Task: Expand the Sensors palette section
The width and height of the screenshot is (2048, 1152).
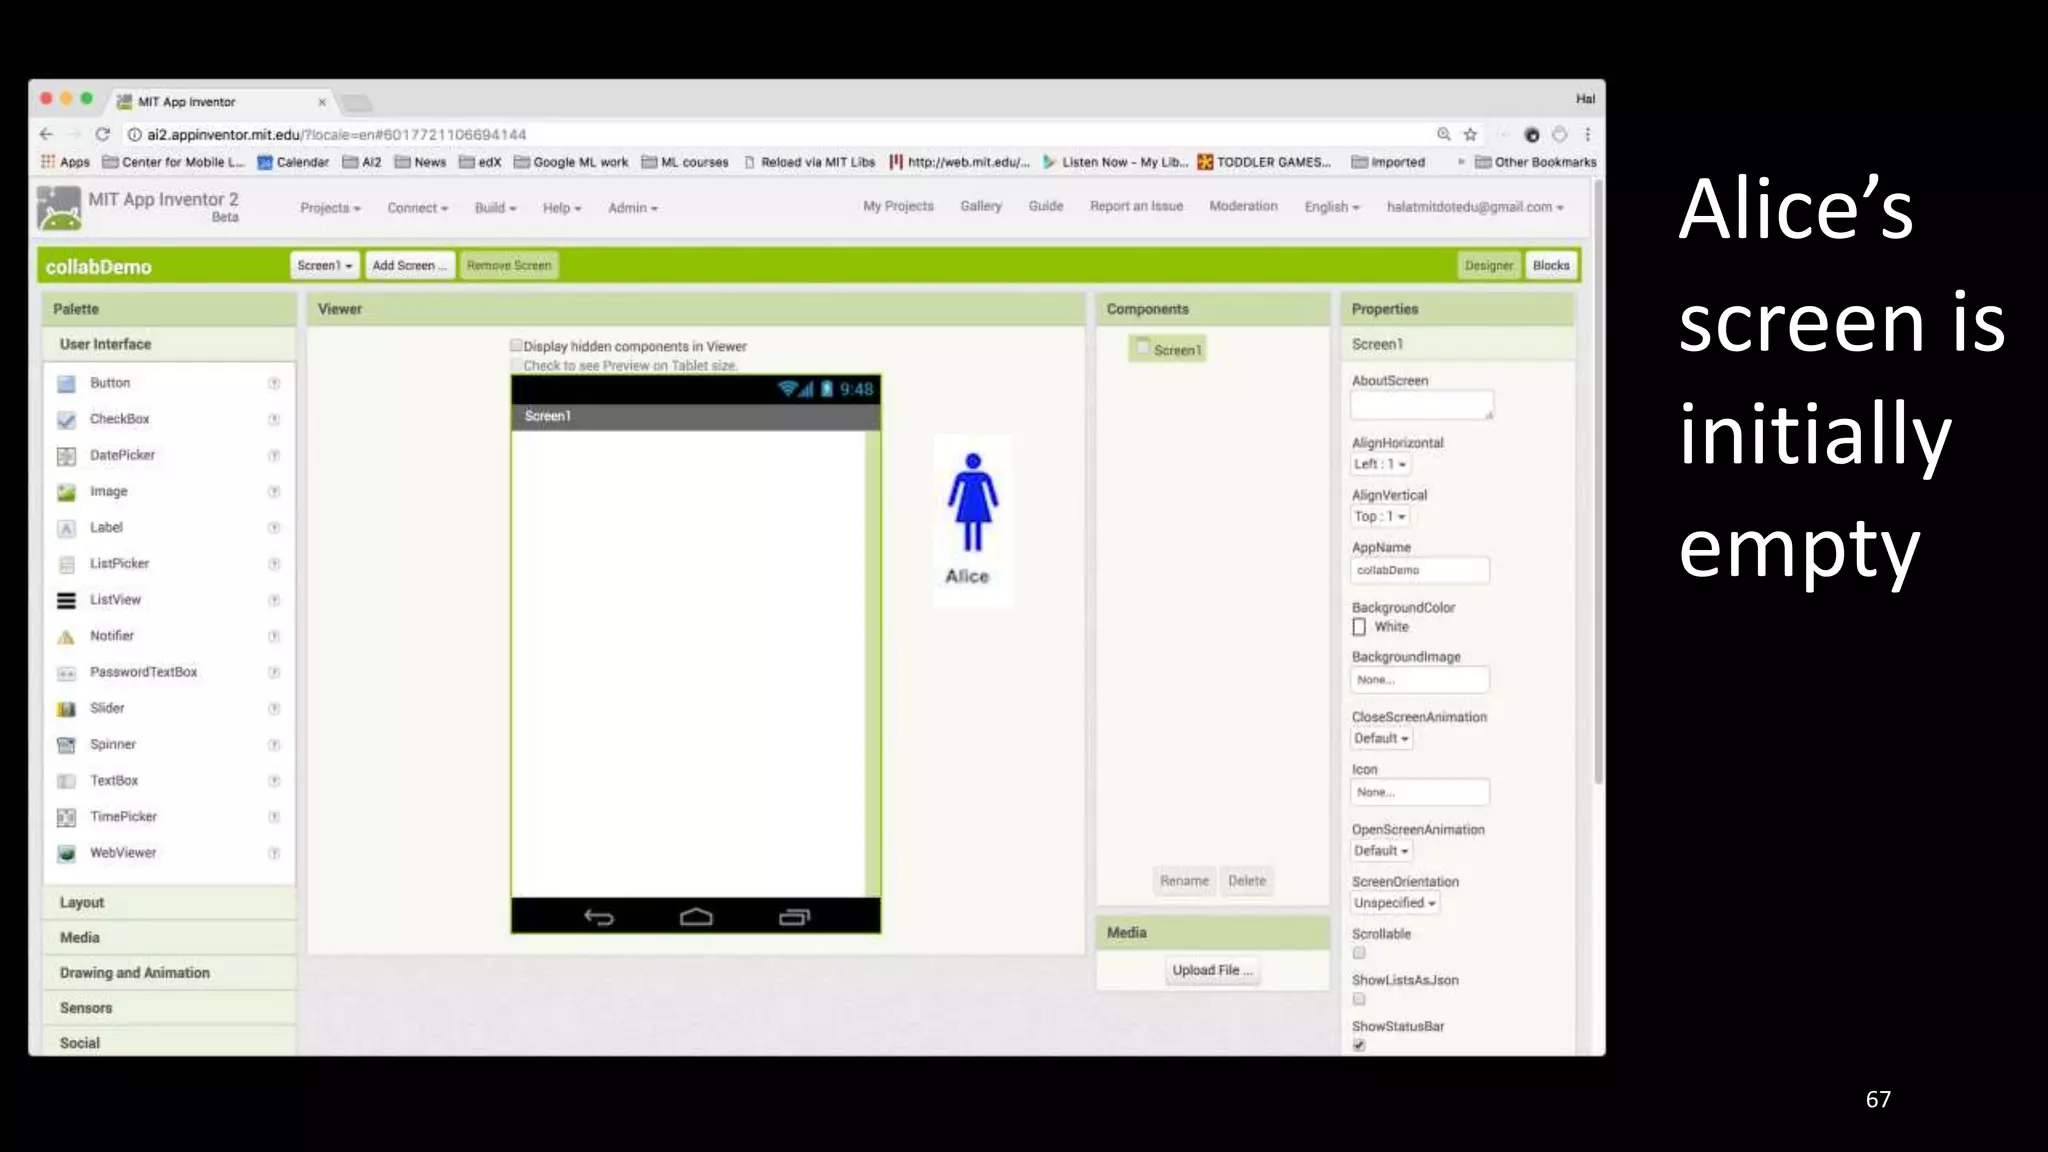Action: (169, 1008)
